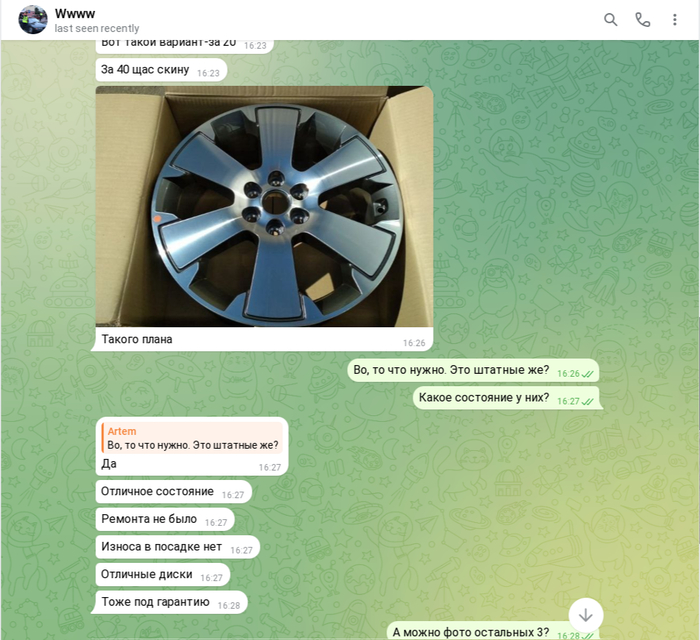The height and width of the screenshot is (640, 700).
Task: Click the 'Ремонта не было' message bubble
Action: pos(149,519)
